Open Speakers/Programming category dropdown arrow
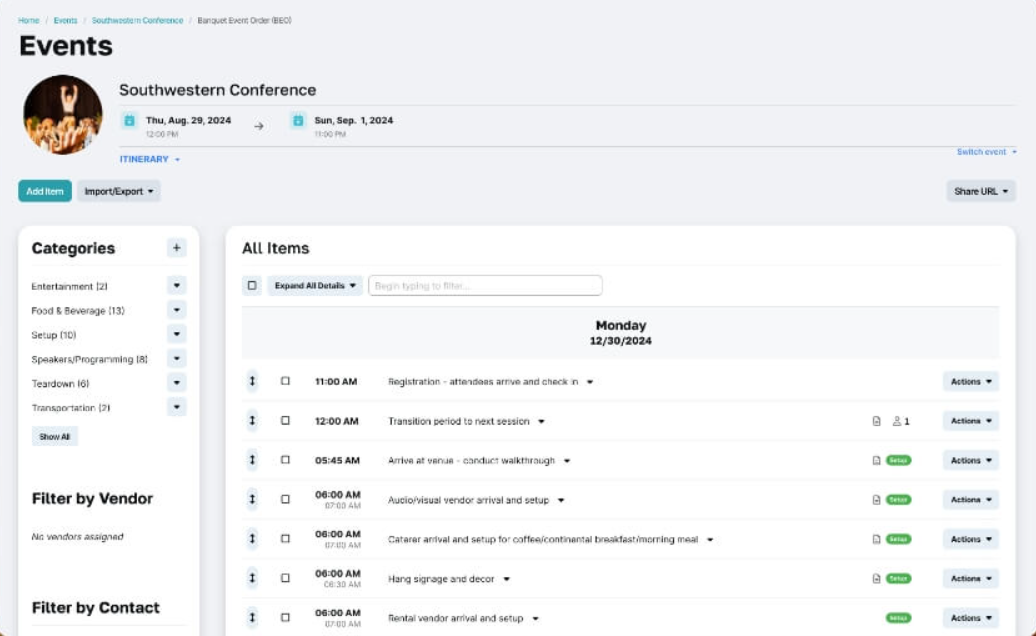The height and width of the screenshot is (636, 1036). [176, 359]
